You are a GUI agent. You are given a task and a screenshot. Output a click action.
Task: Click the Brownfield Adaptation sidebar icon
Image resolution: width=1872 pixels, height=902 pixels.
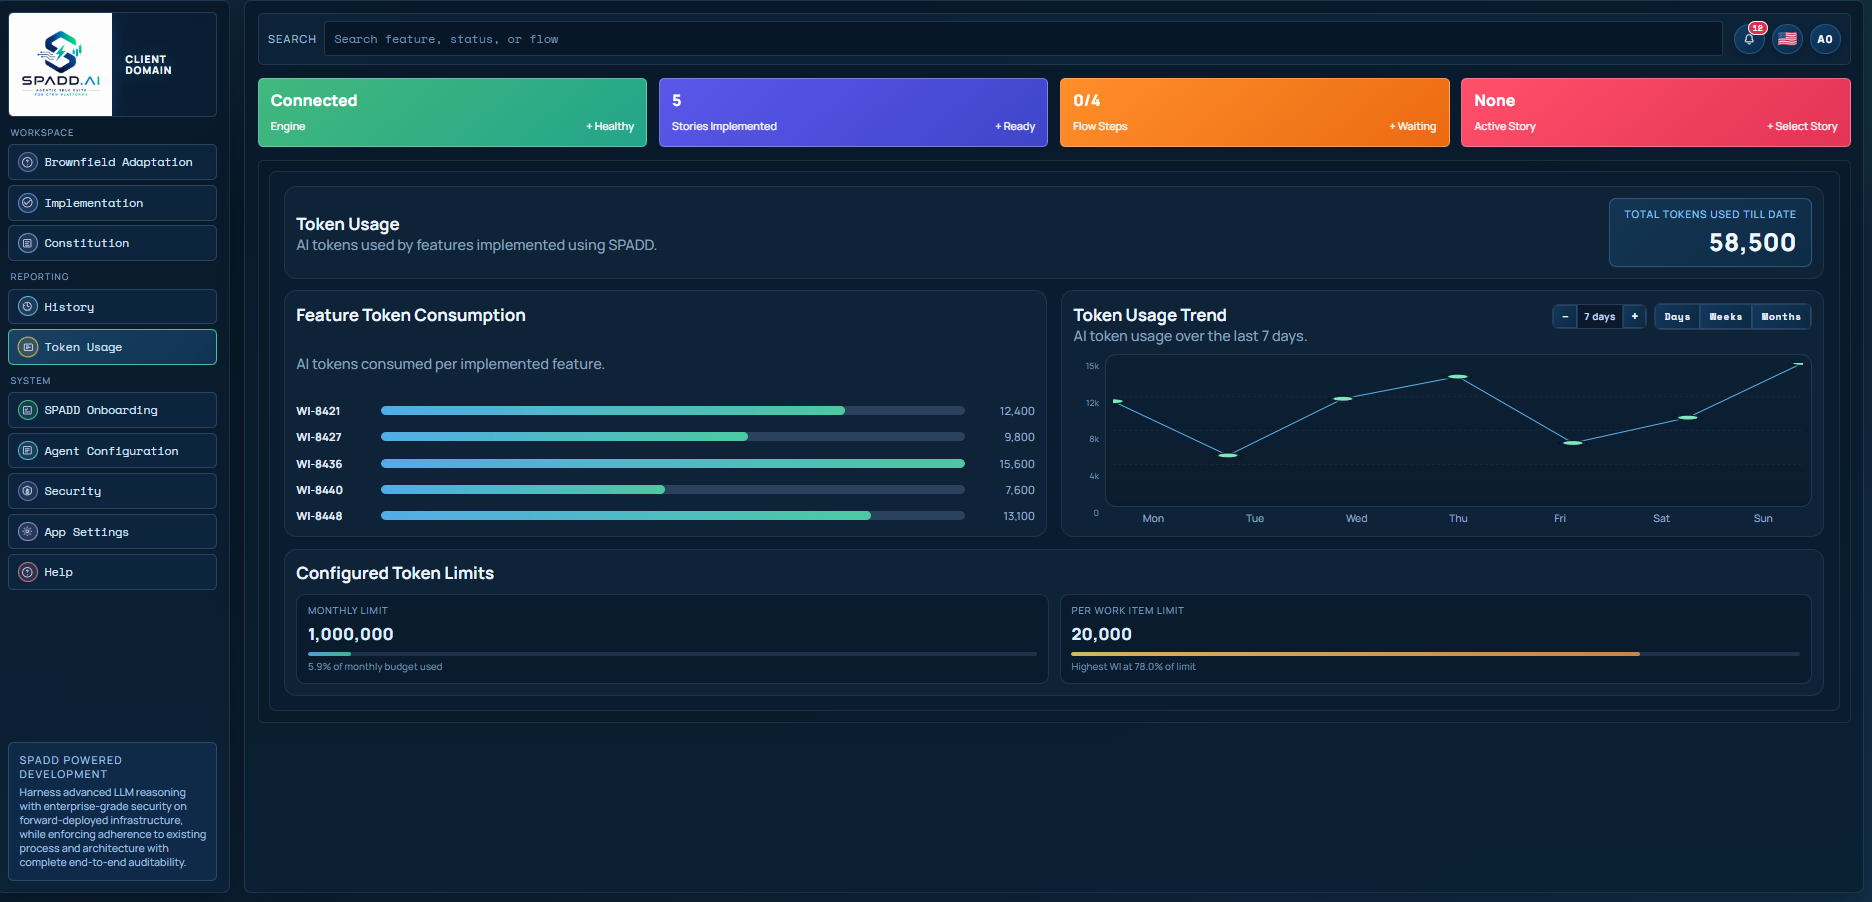(28, 162)
